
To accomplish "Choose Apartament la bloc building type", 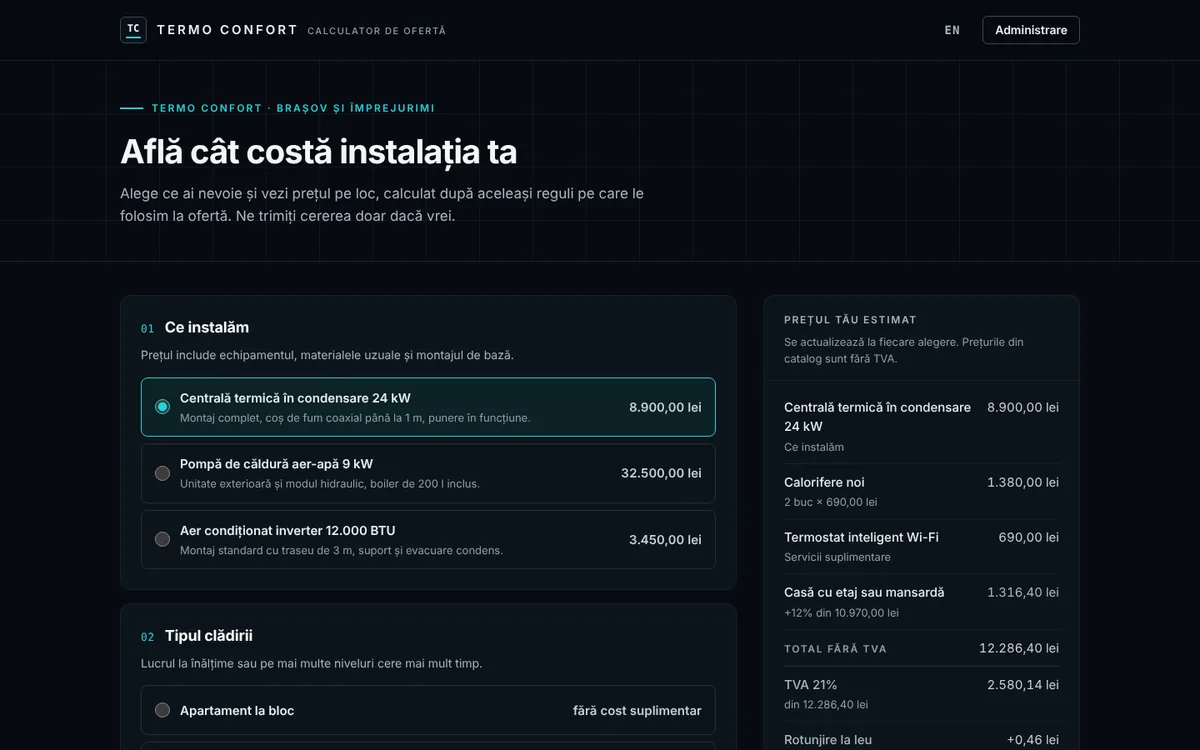I will [x=428, y=710].
